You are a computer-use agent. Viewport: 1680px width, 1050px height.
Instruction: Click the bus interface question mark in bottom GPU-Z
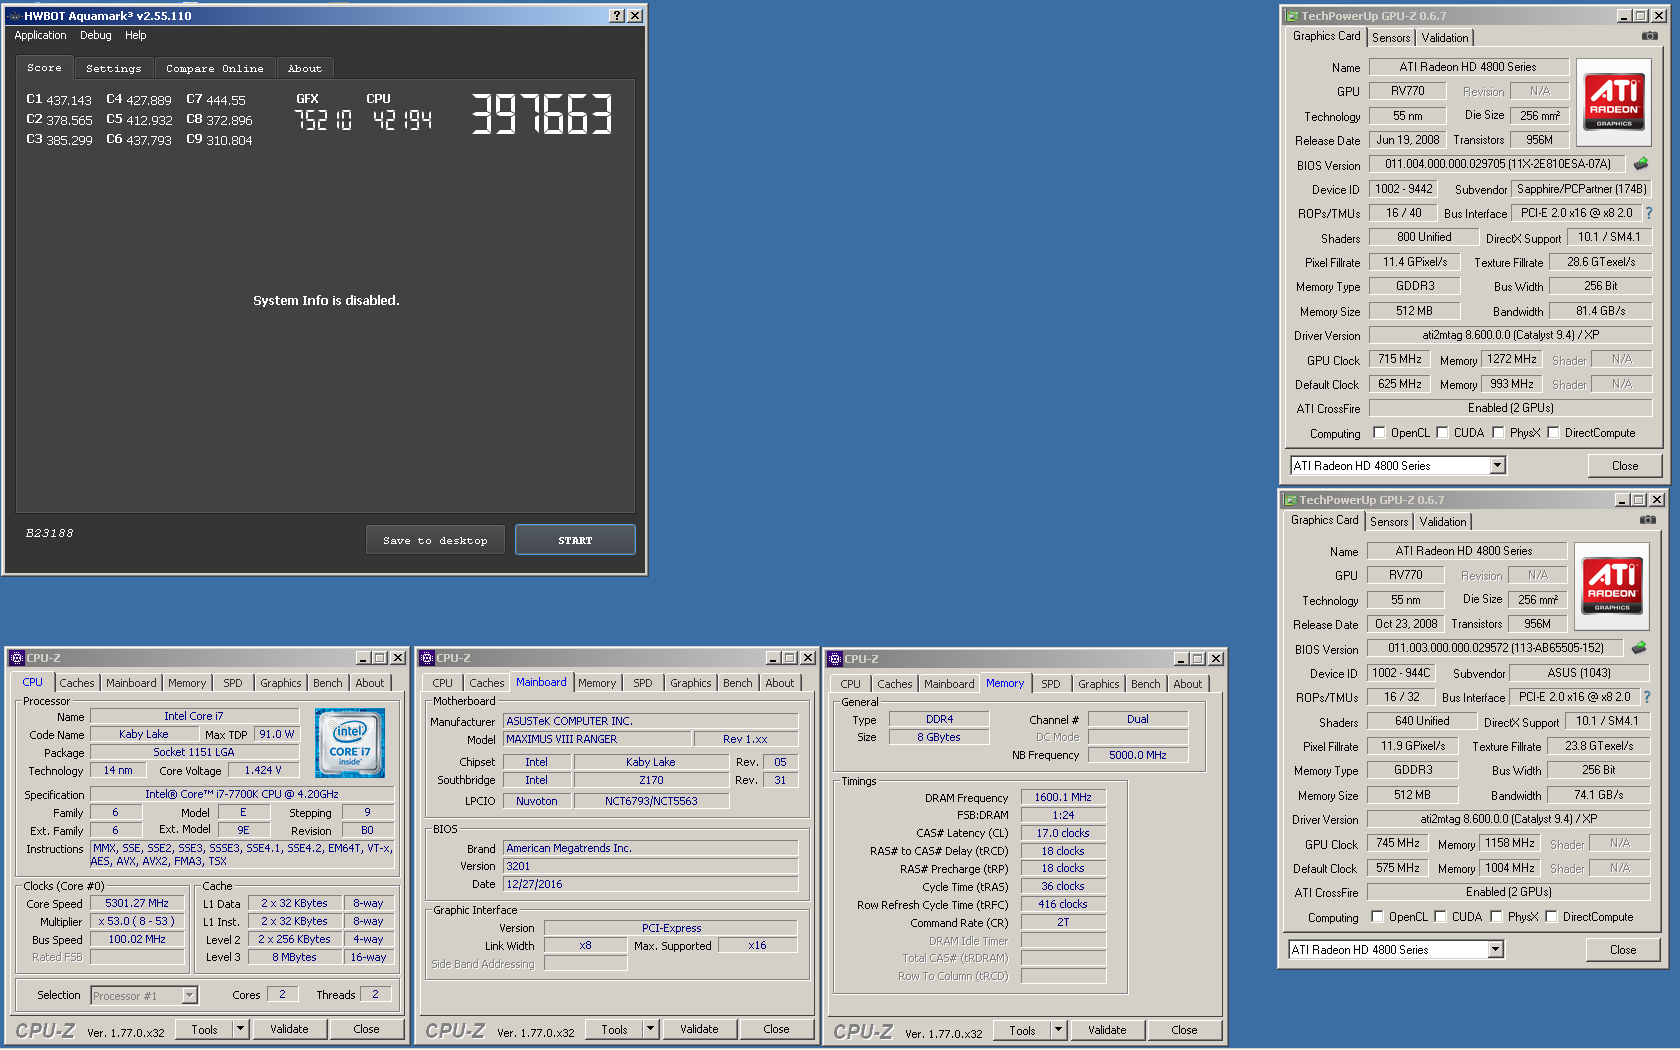1647,697
